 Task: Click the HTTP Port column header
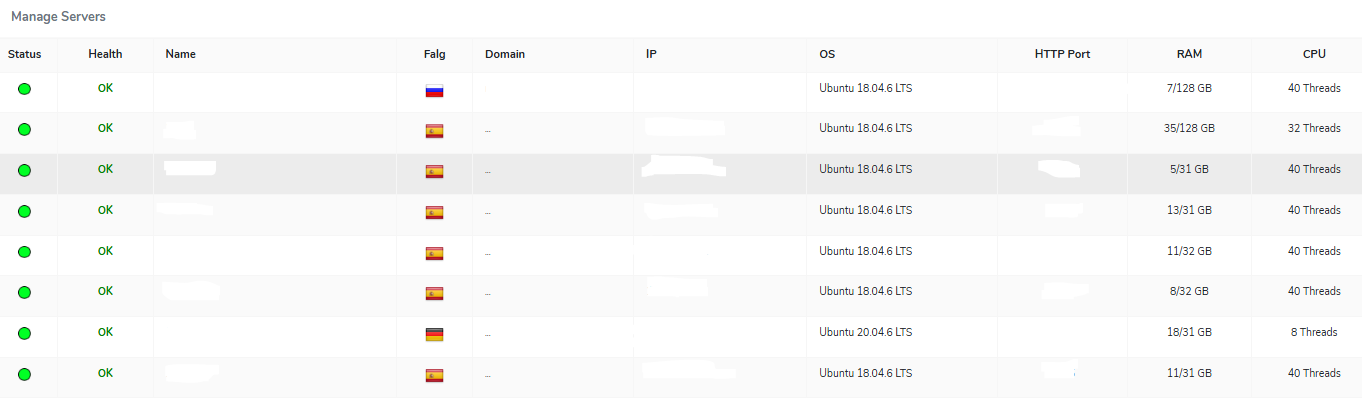(1062, 54)
